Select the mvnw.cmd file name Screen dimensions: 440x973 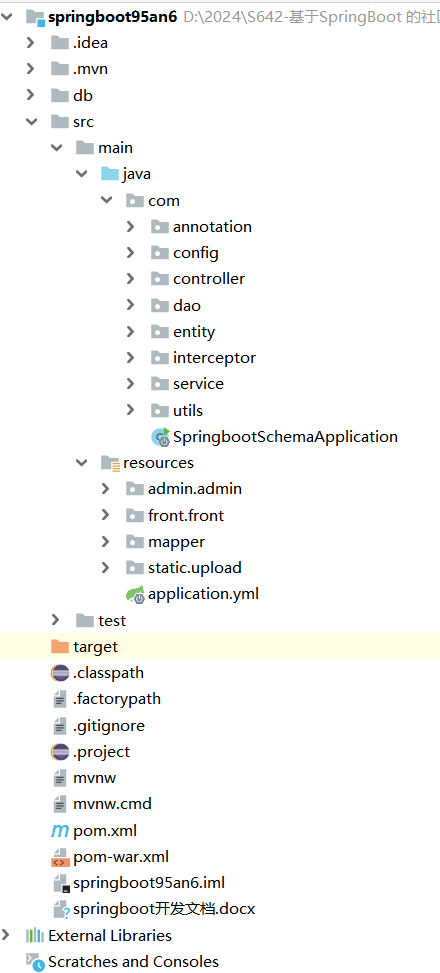click(x=112, y=804)
